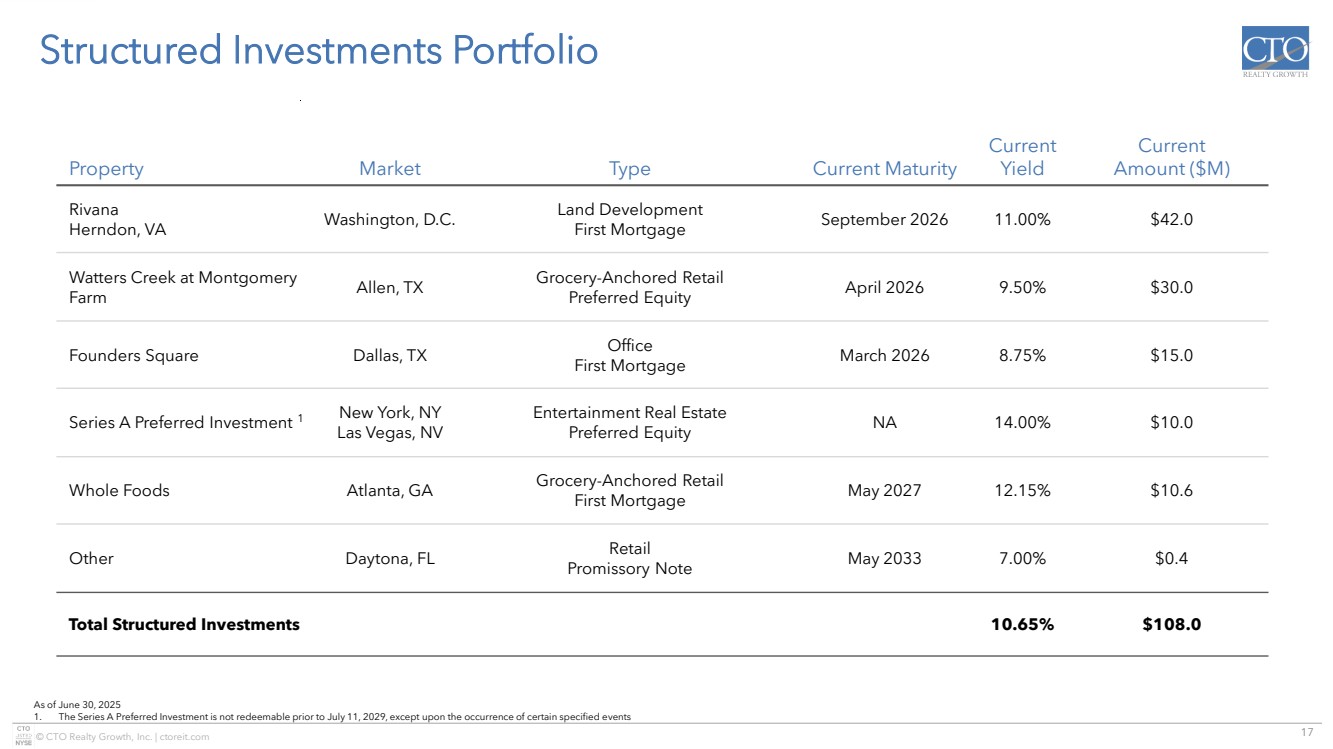Screen dimensions: 1333x749
Task: Select the Watters Creek at Montgomery Farm row
Action: click(183, 287)
